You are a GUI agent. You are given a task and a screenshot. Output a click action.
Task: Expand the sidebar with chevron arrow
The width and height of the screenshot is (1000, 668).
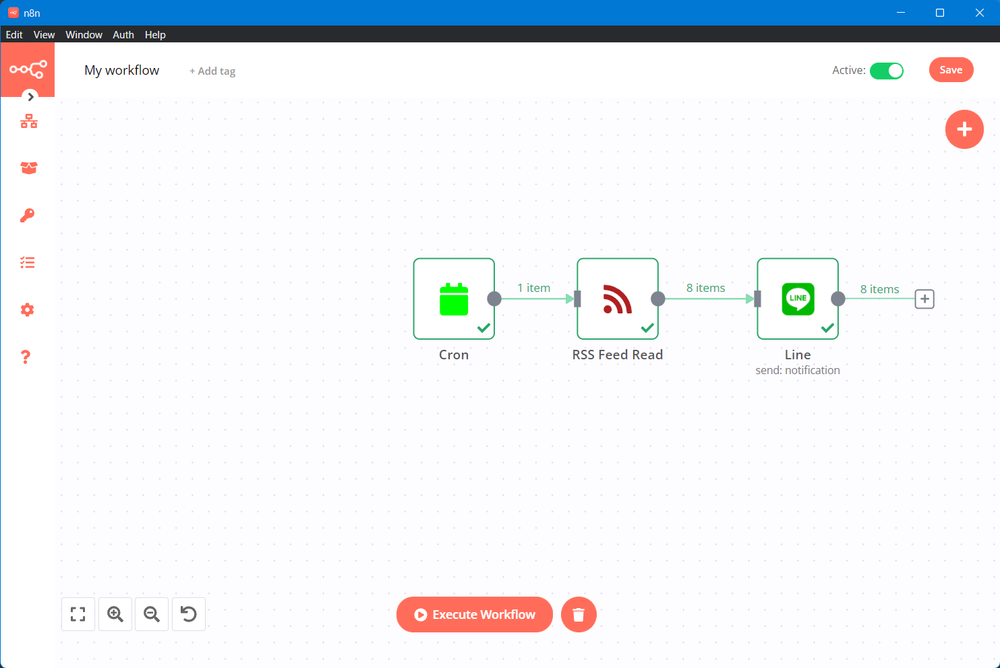pyautogui.click(x=31, y=97)
